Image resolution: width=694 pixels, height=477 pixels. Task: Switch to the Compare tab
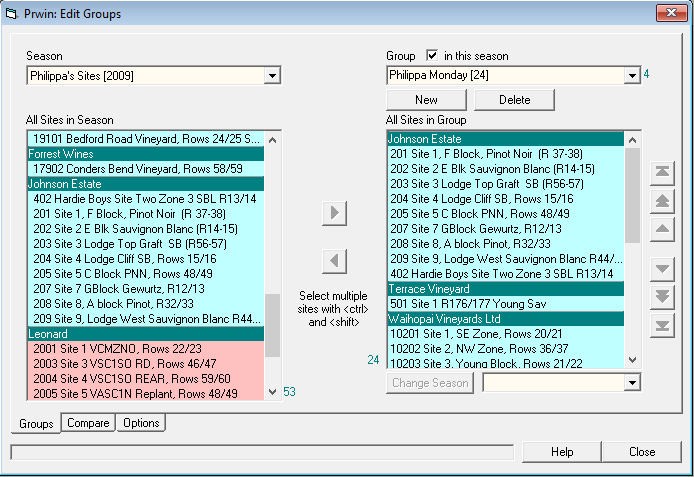[x=87, y=424]
